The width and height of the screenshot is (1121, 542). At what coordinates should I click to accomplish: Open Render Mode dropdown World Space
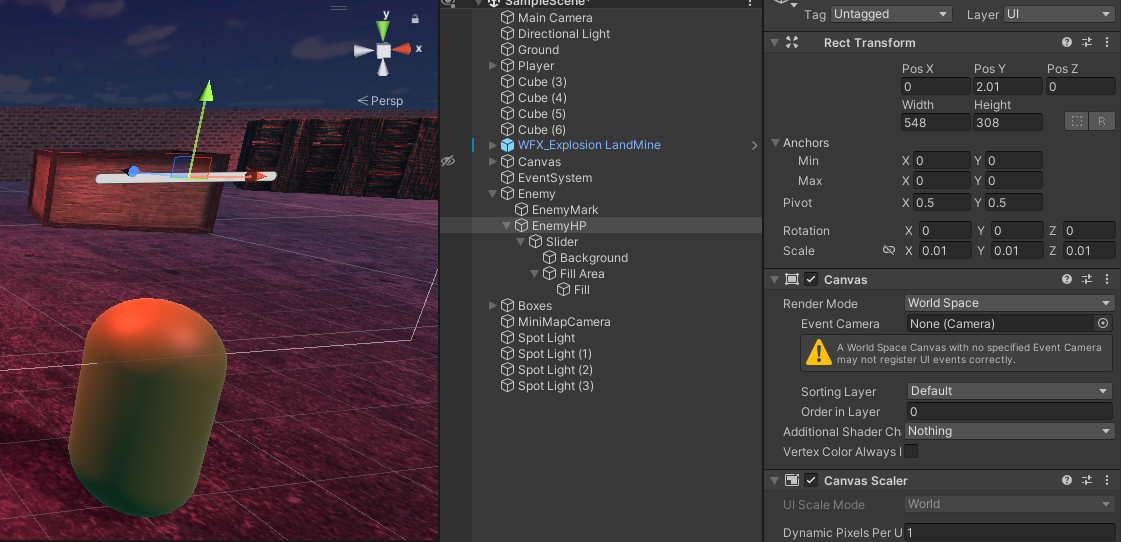[x=1009, y=303]
